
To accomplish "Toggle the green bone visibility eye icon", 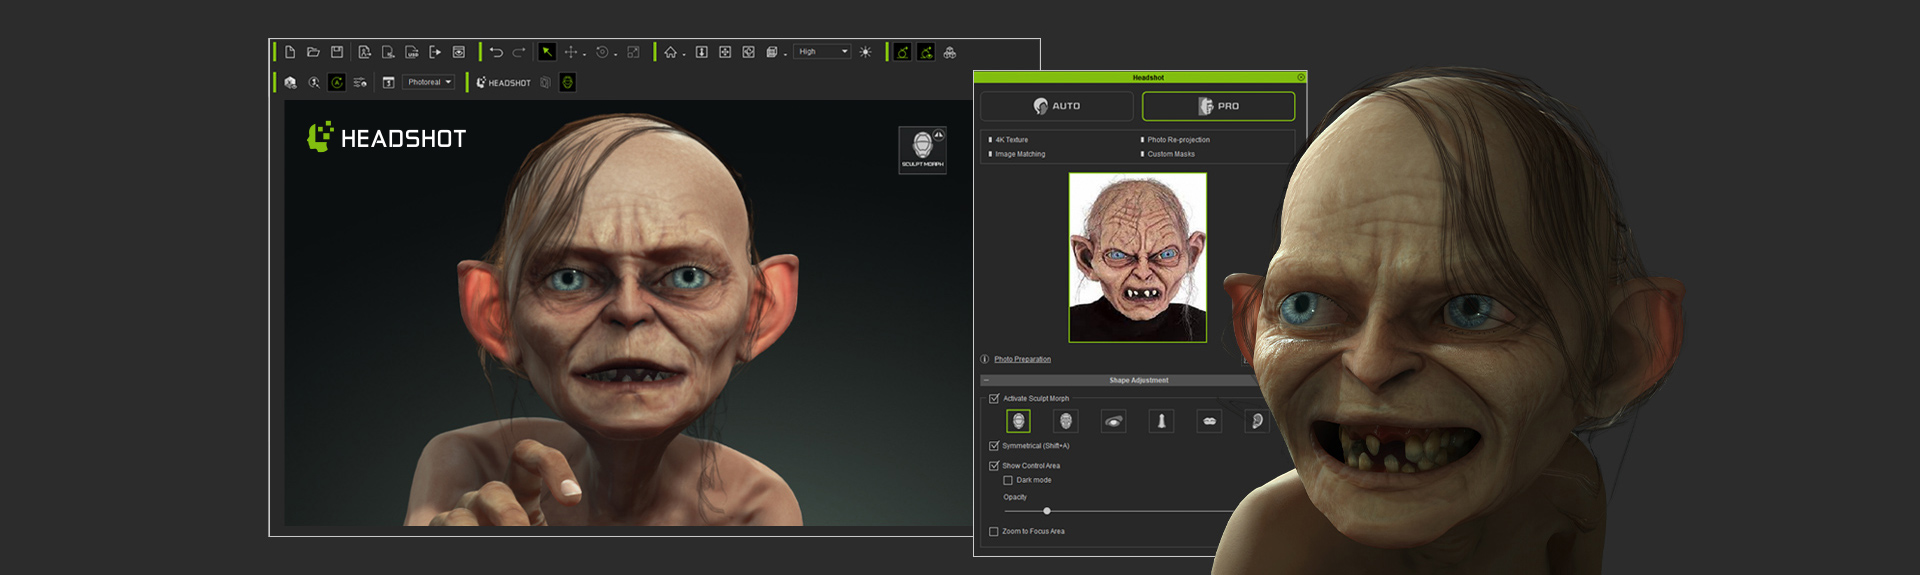I will (927, 52).
